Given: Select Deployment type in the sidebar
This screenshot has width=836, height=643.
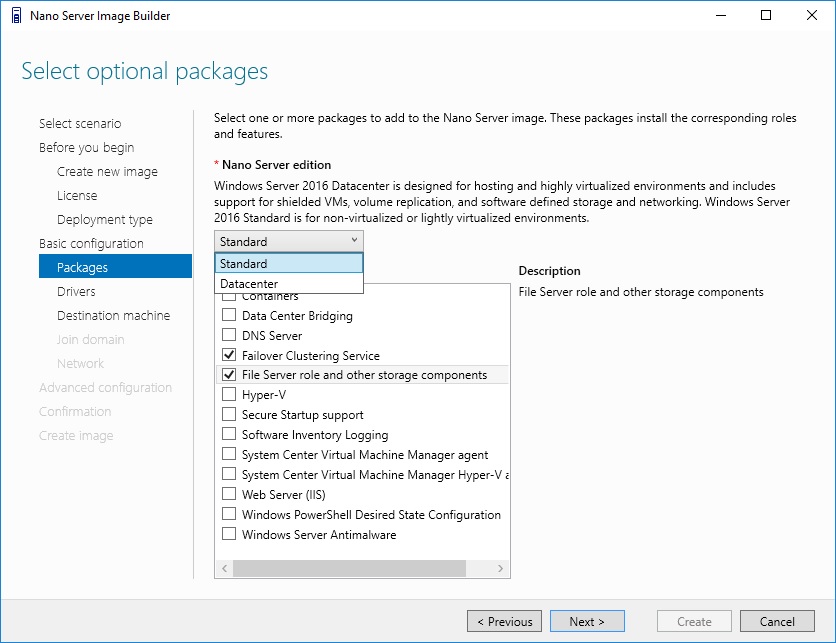Looking at the screenshot, I should pyautogui.click(x=104, y=220).
